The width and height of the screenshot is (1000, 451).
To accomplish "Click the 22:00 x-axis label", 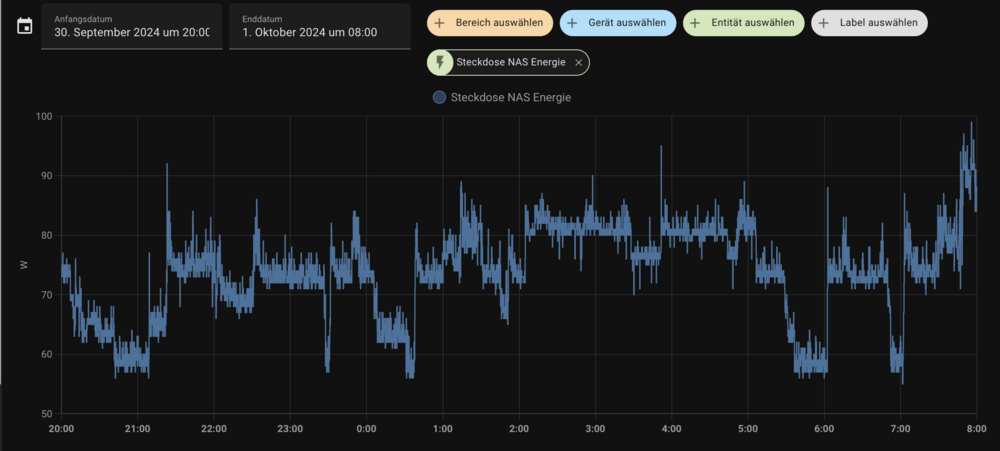I will coord(214,429).
